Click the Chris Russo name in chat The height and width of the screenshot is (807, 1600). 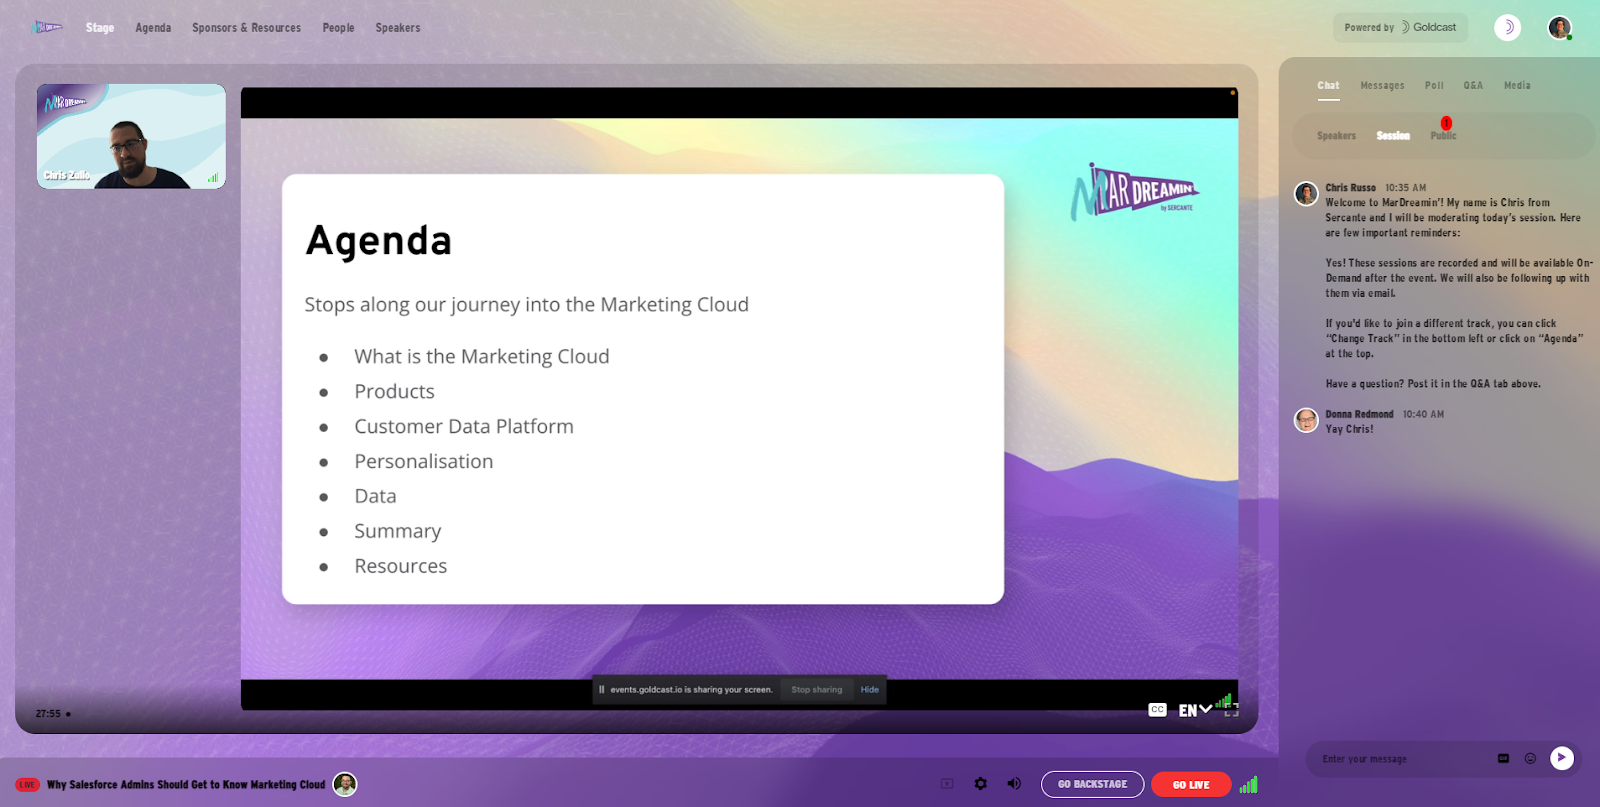[x=1350, y=188]
